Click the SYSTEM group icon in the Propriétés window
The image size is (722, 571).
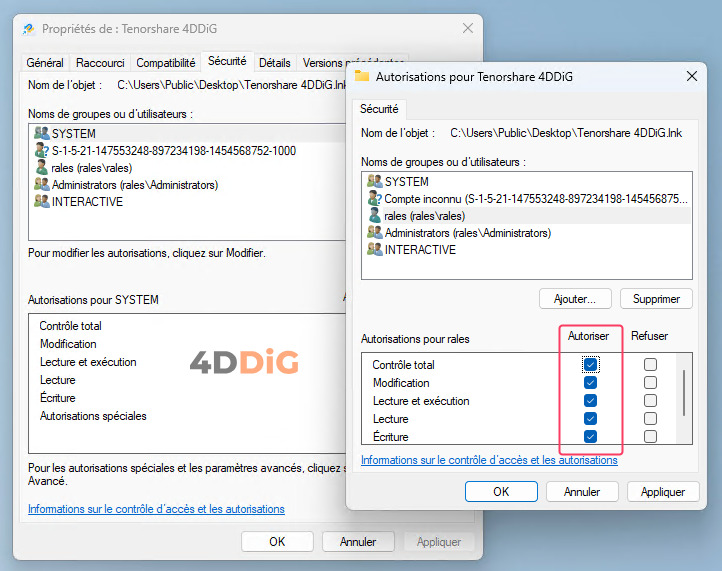[41, 133]
